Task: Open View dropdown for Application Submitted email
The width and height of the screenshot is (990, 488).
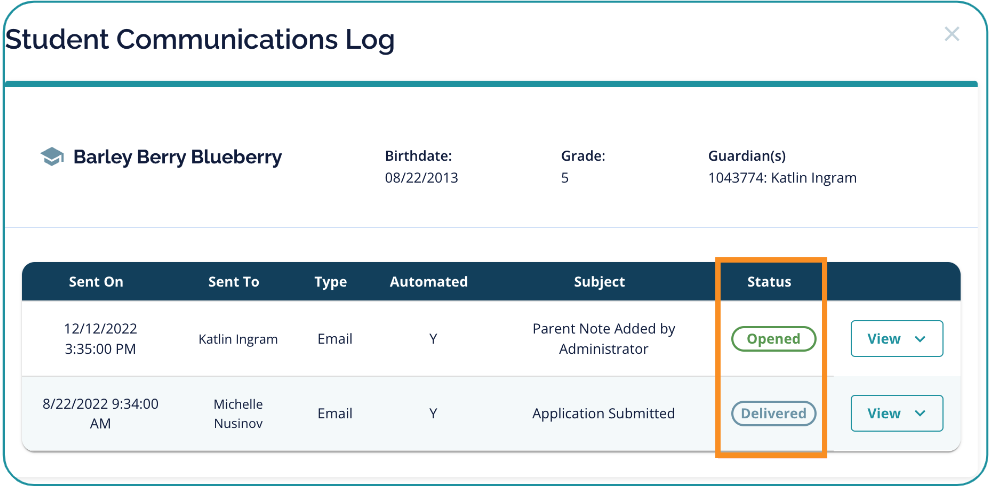Action: (x=896, y=413)
